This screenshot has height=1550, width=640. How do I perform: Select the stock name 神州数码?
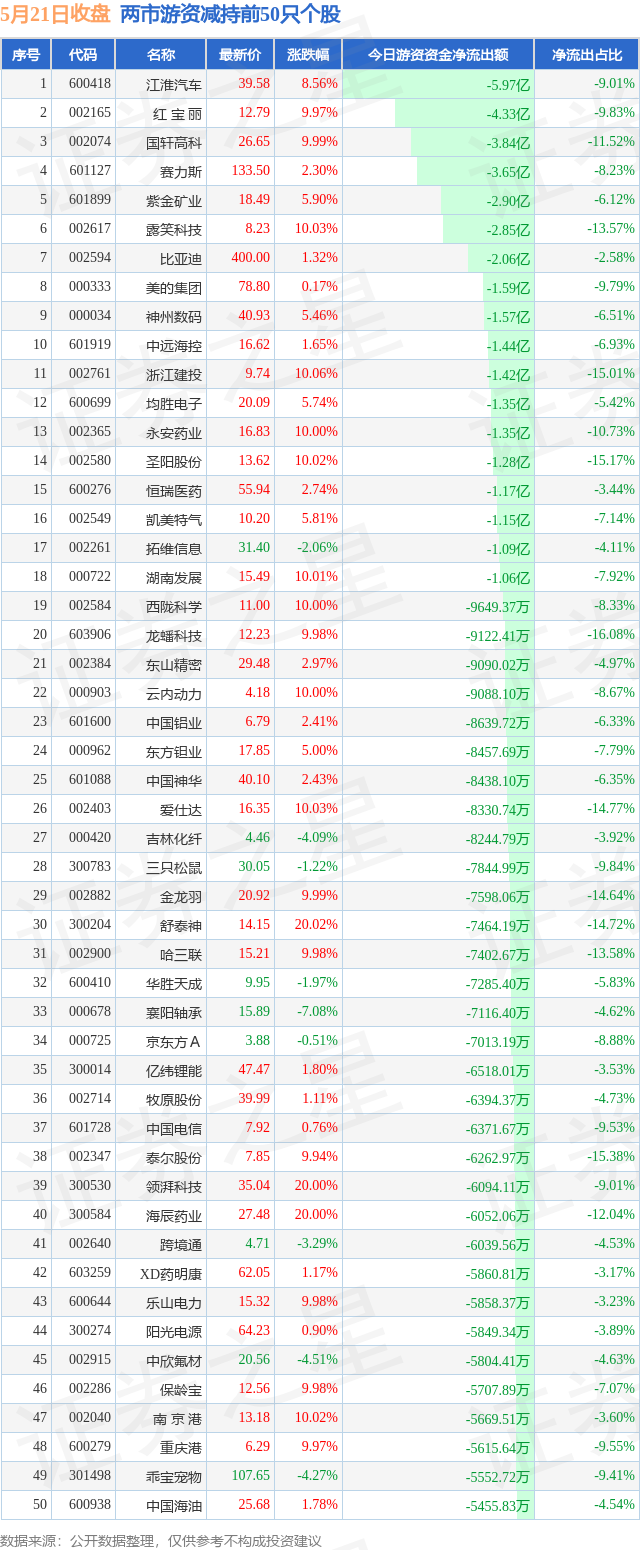point(174,316)
